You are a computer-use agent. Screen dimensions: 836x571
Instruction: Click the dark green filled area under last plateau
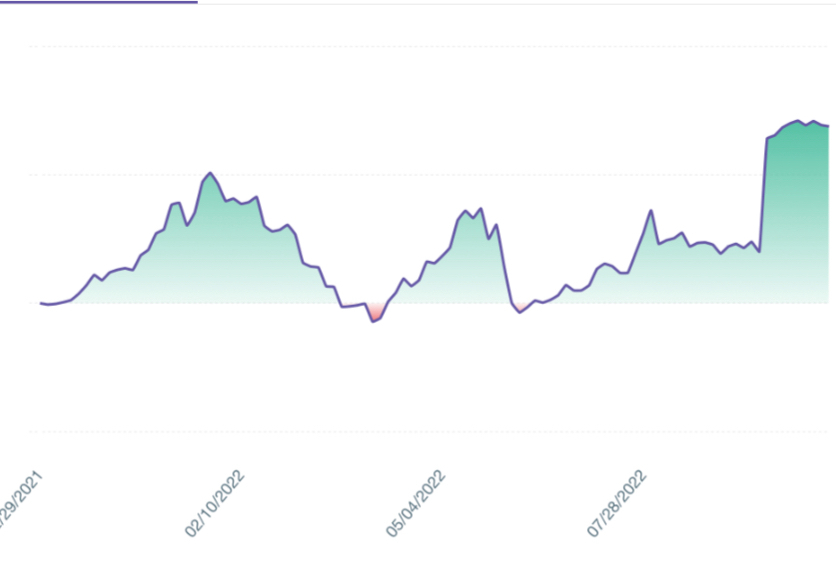point(797,213)
